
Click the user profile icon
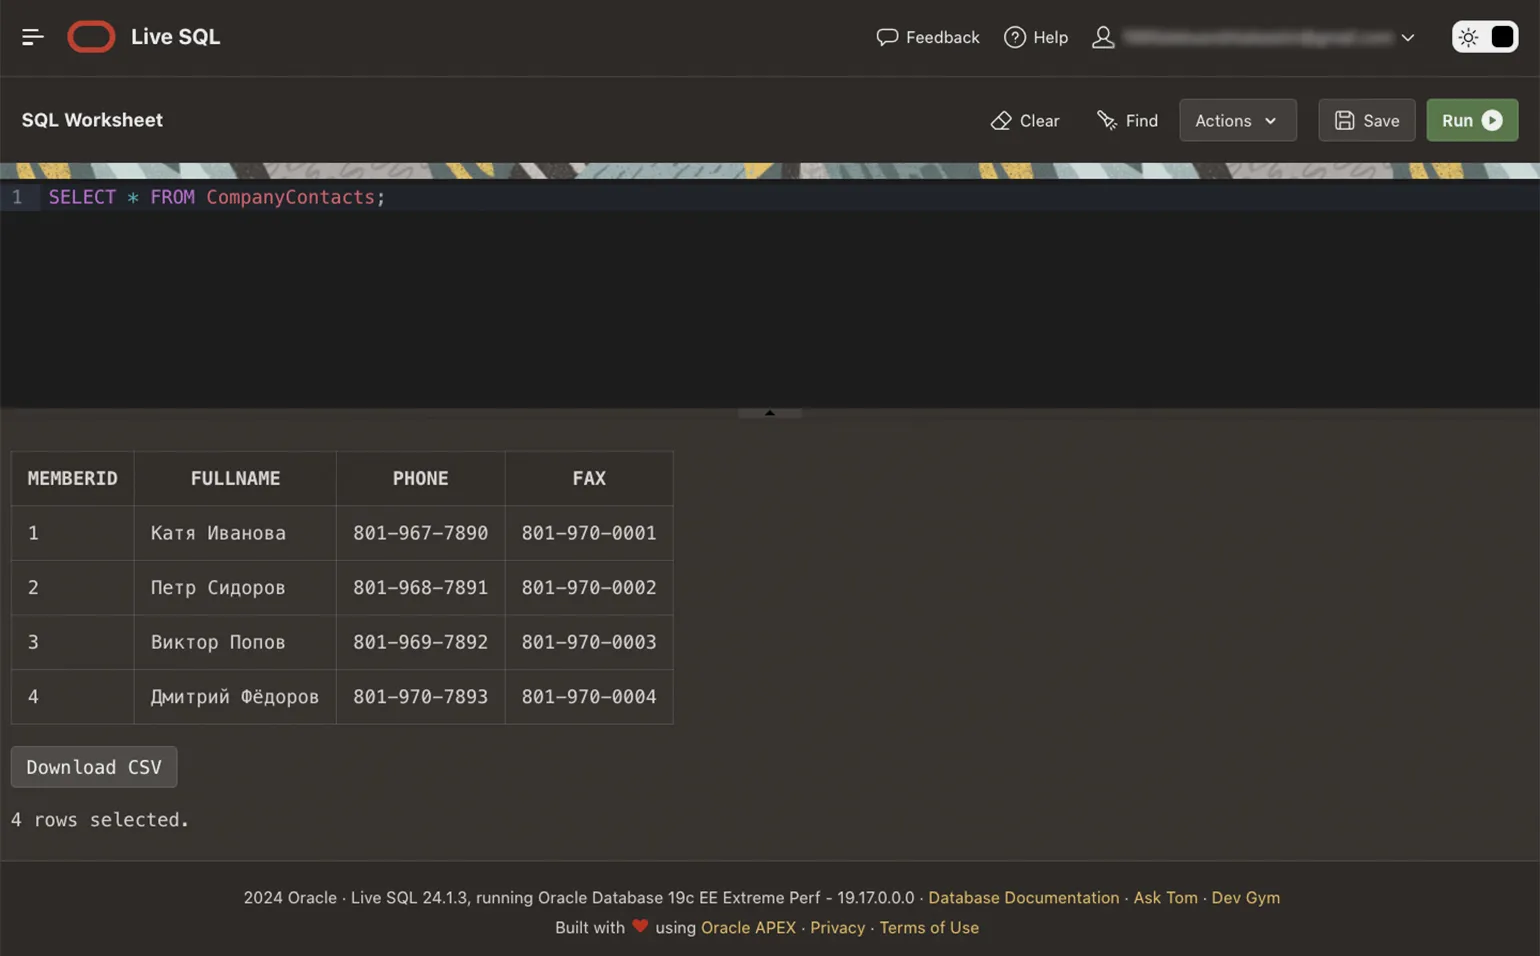click(1102, 37)
